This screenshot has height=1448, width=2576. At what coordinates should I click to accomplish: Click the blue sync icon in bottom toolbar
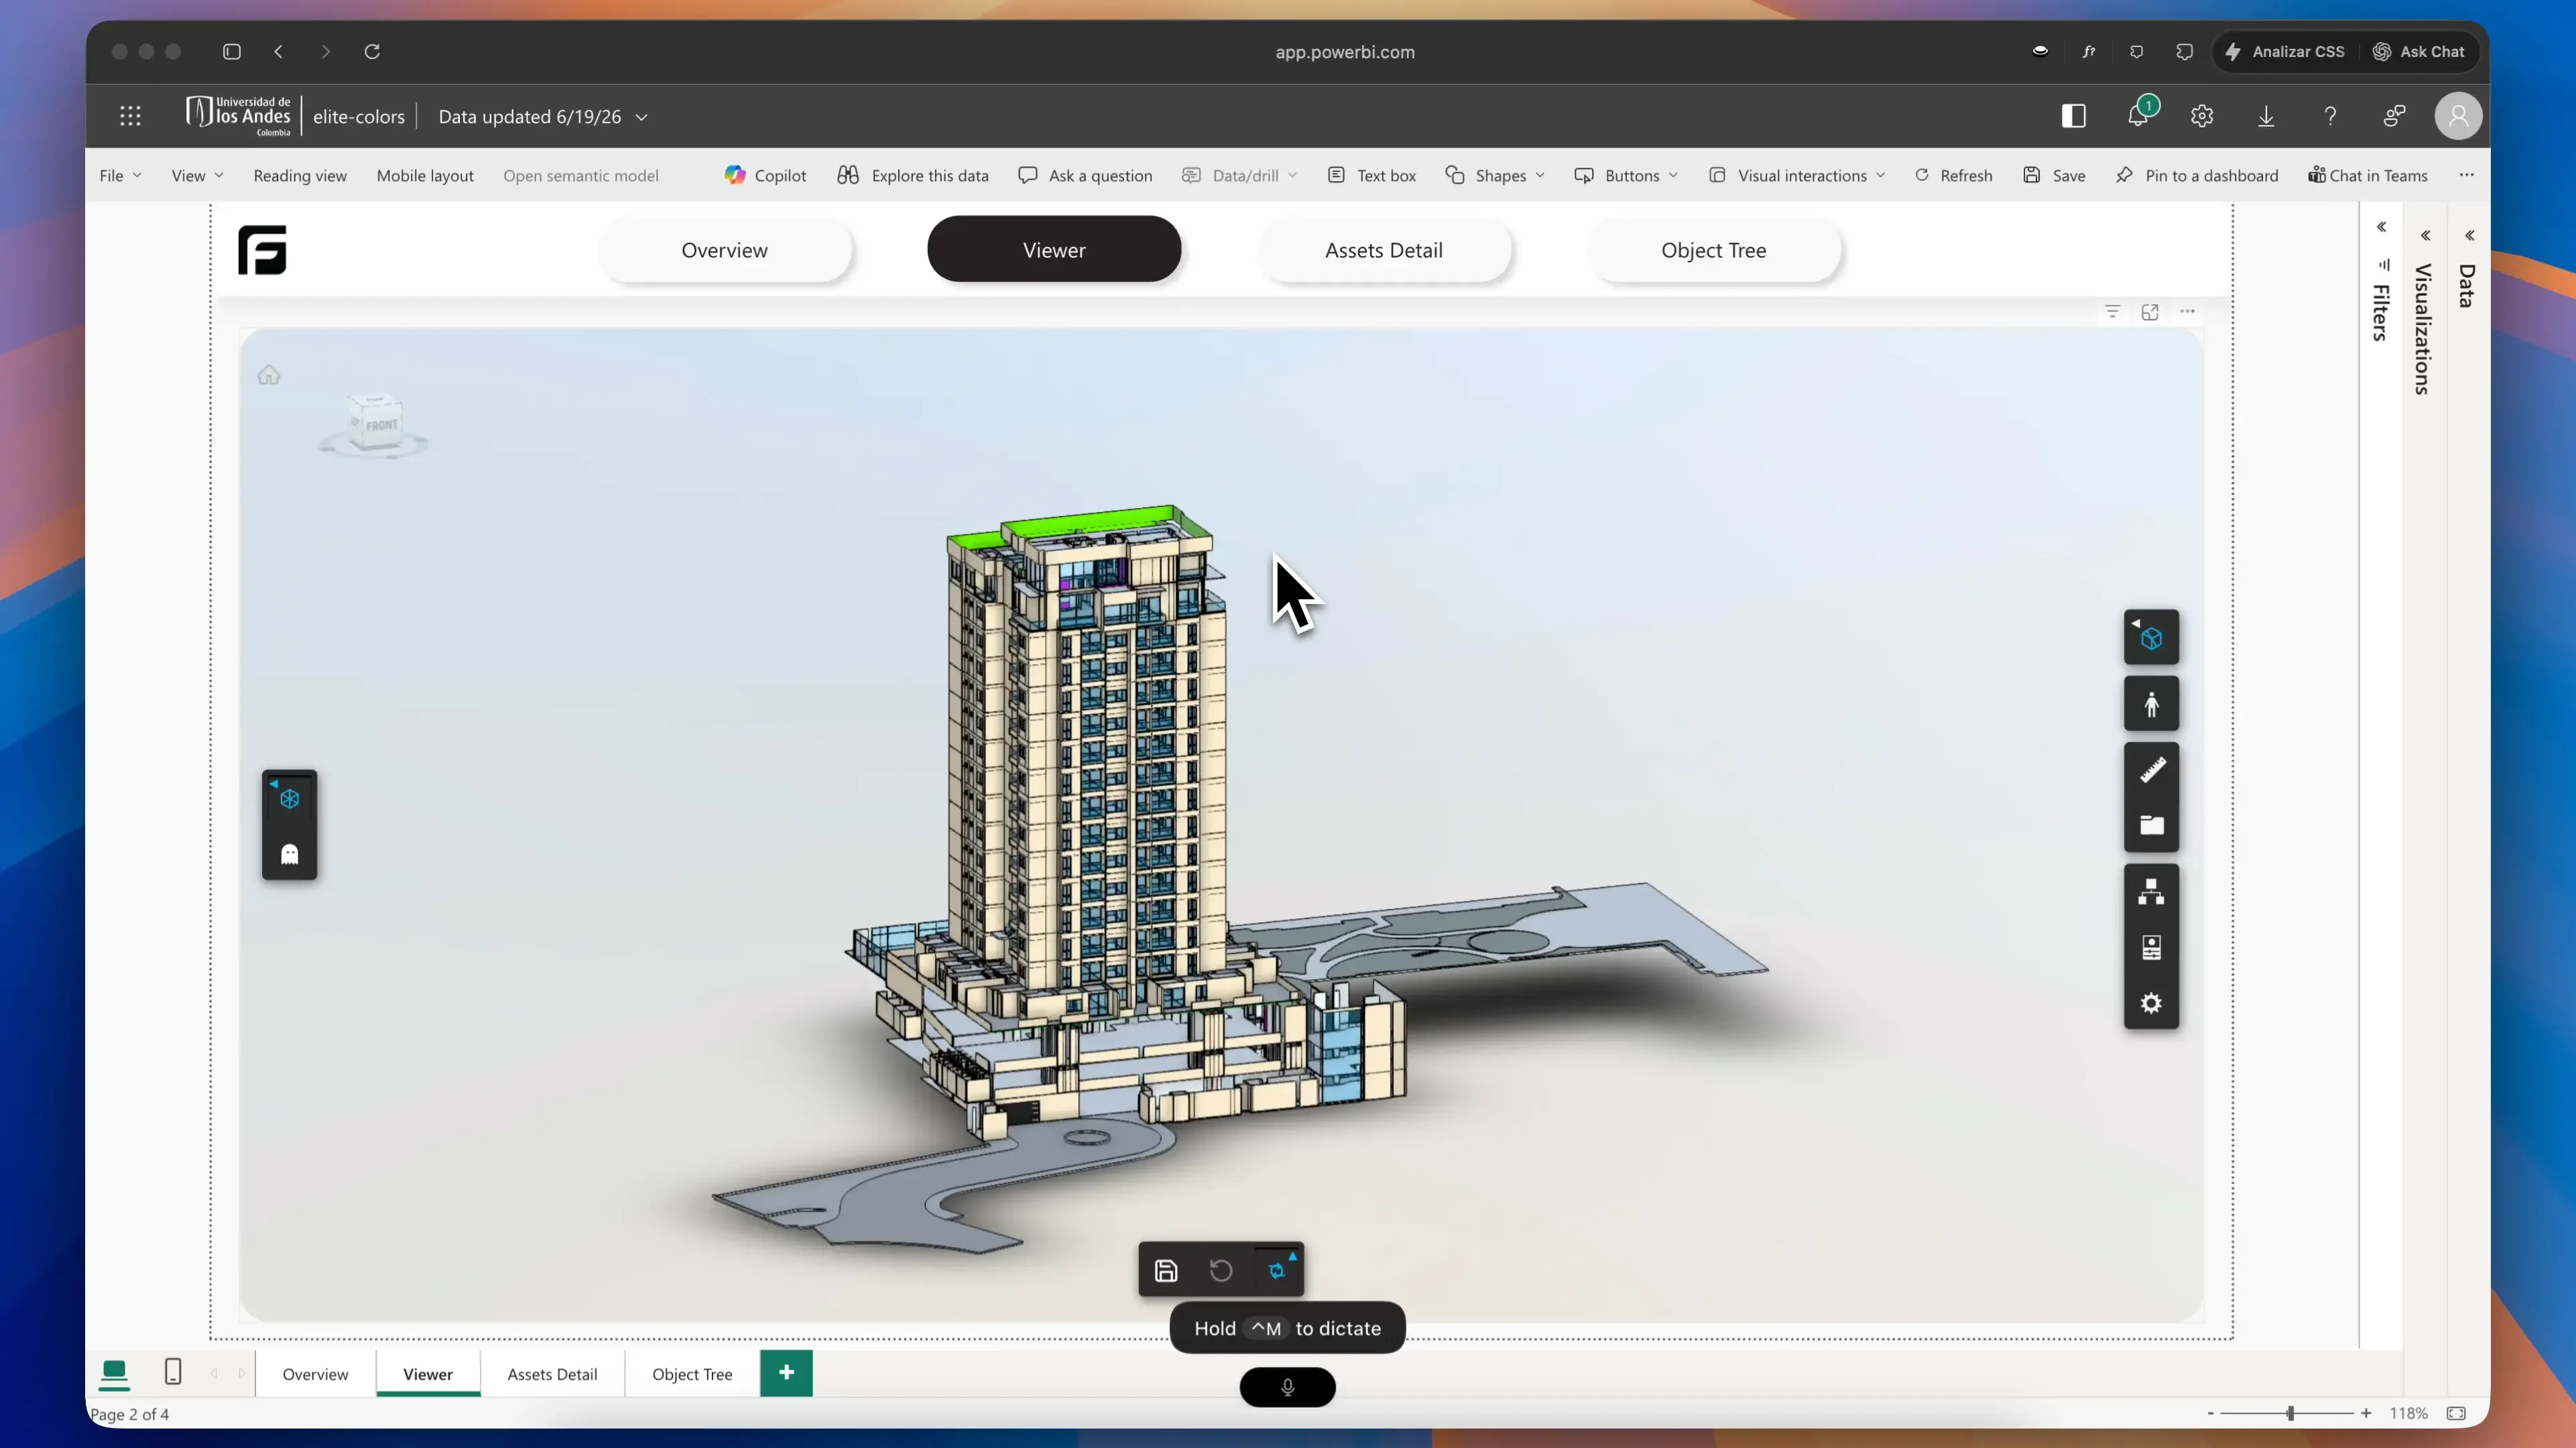(x=1277, y=1271)
